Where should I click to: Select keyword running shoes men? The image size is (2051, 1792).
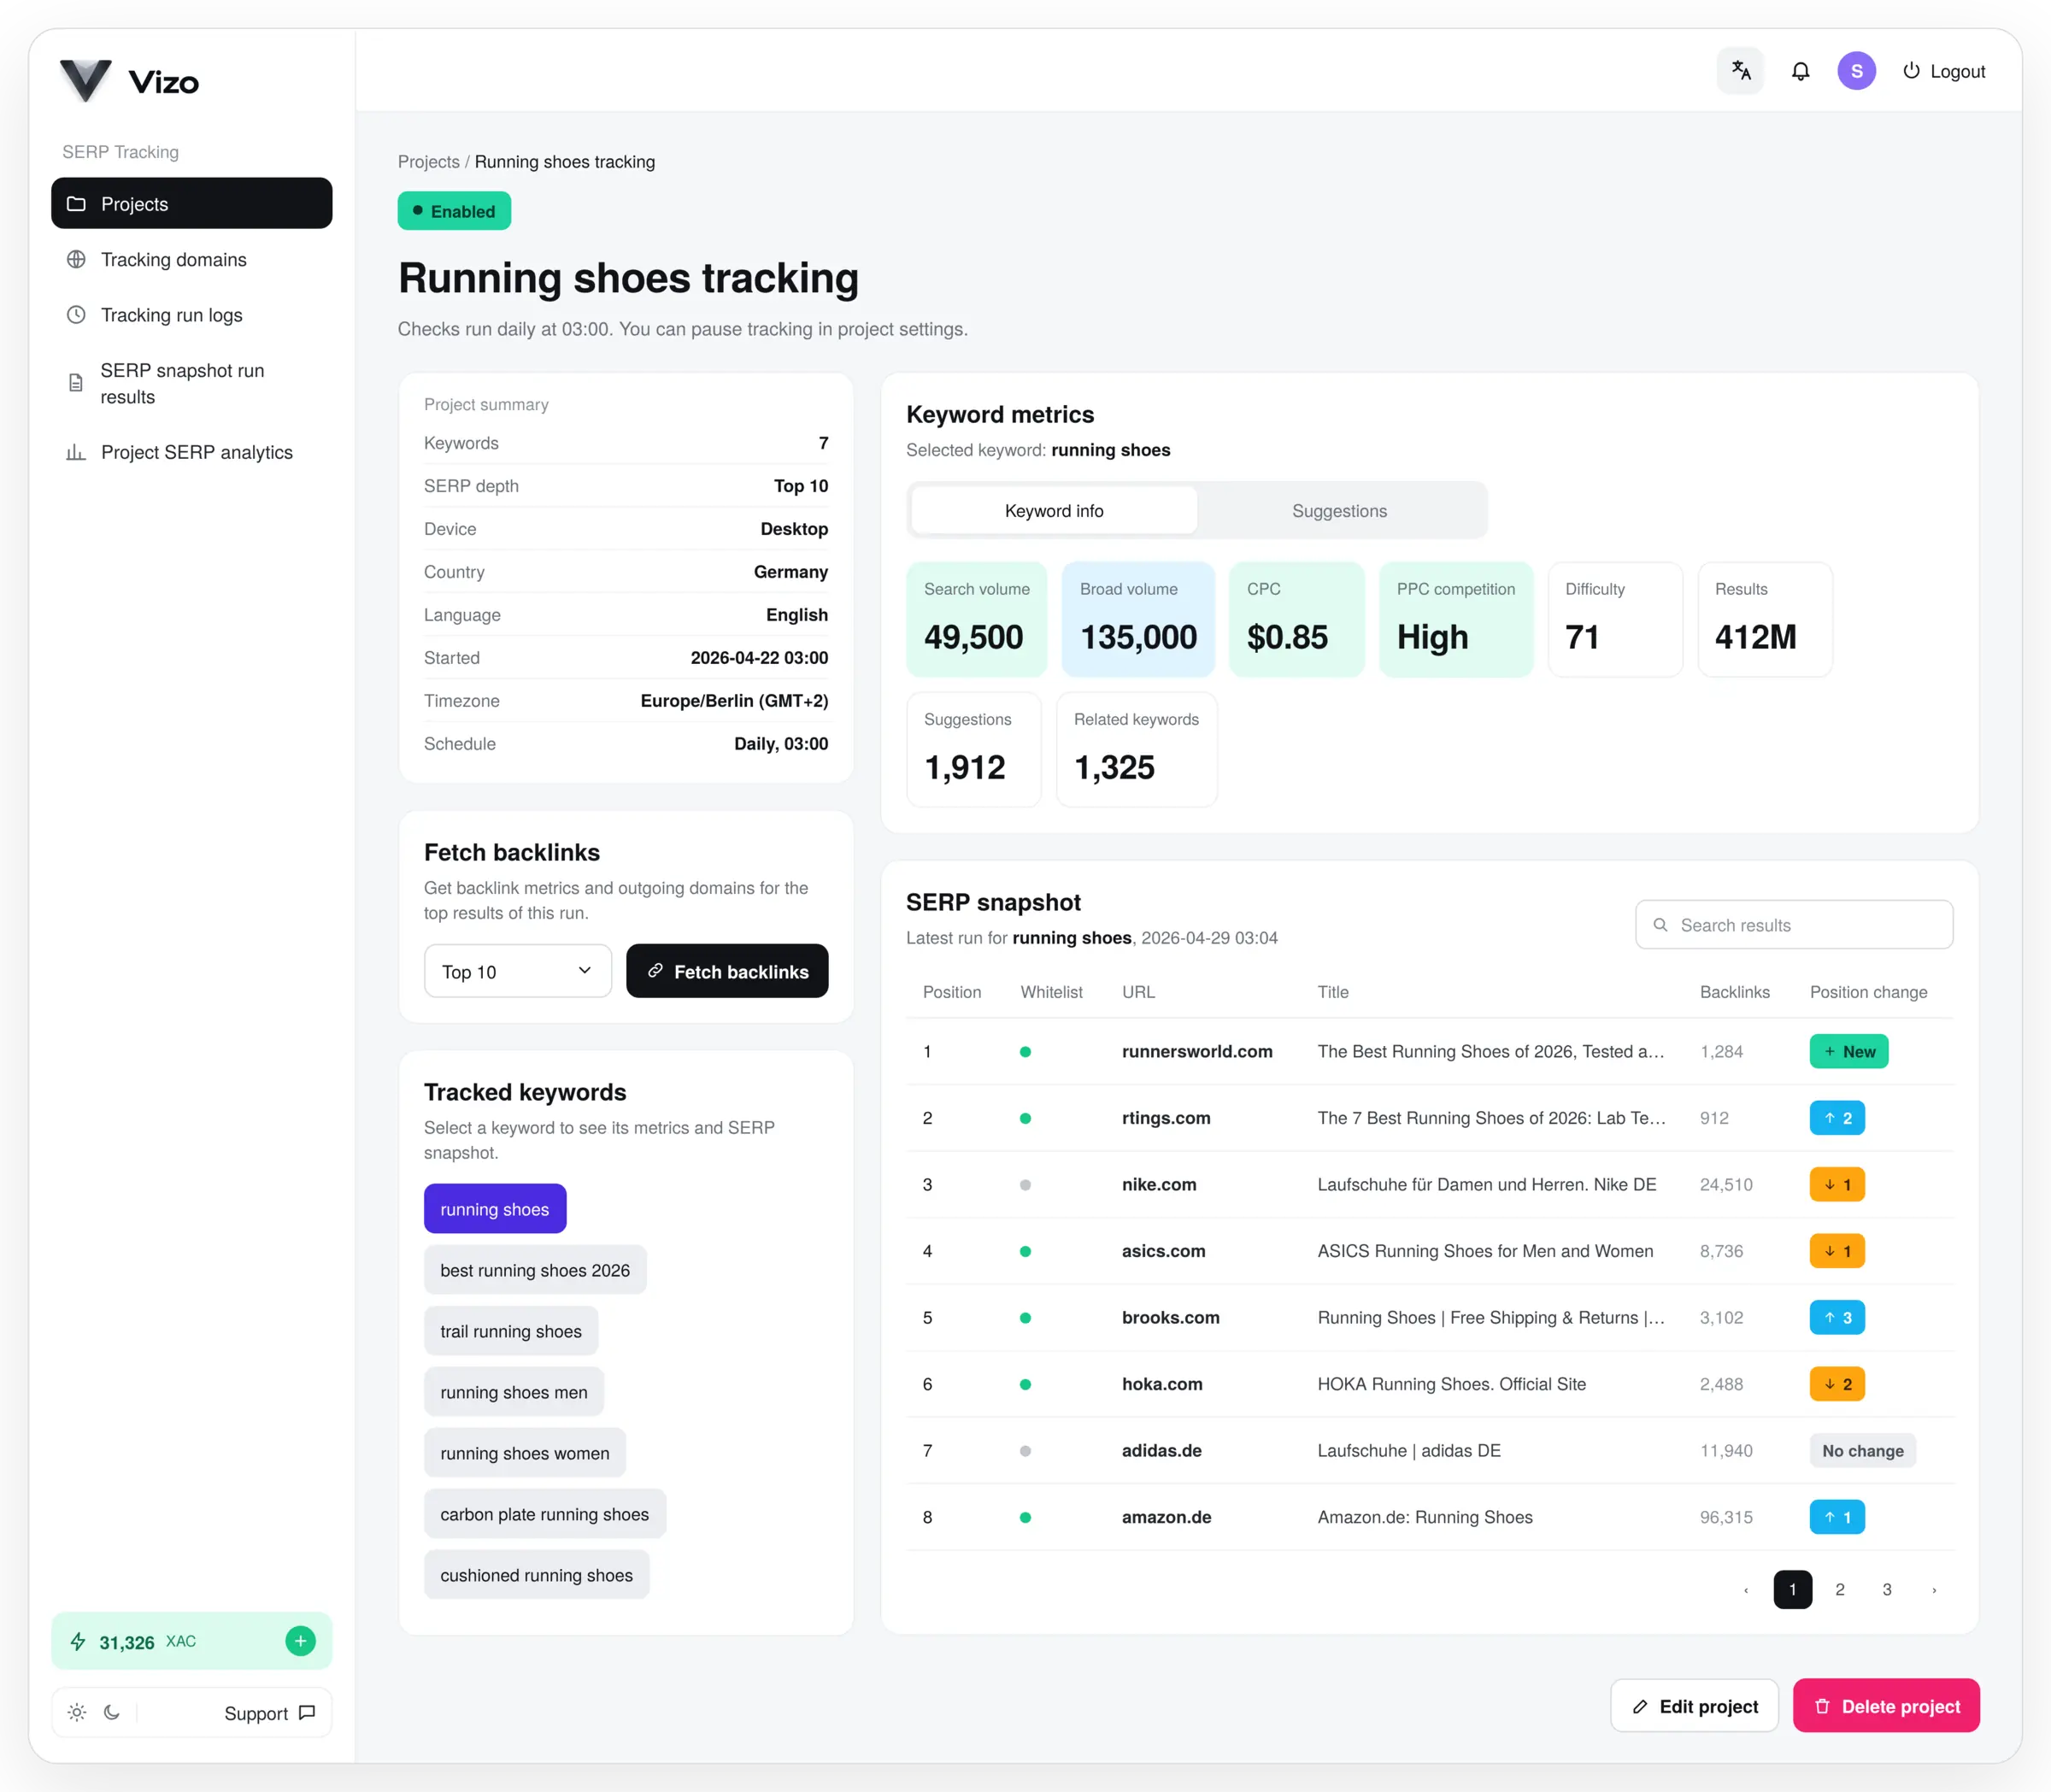514,1393
